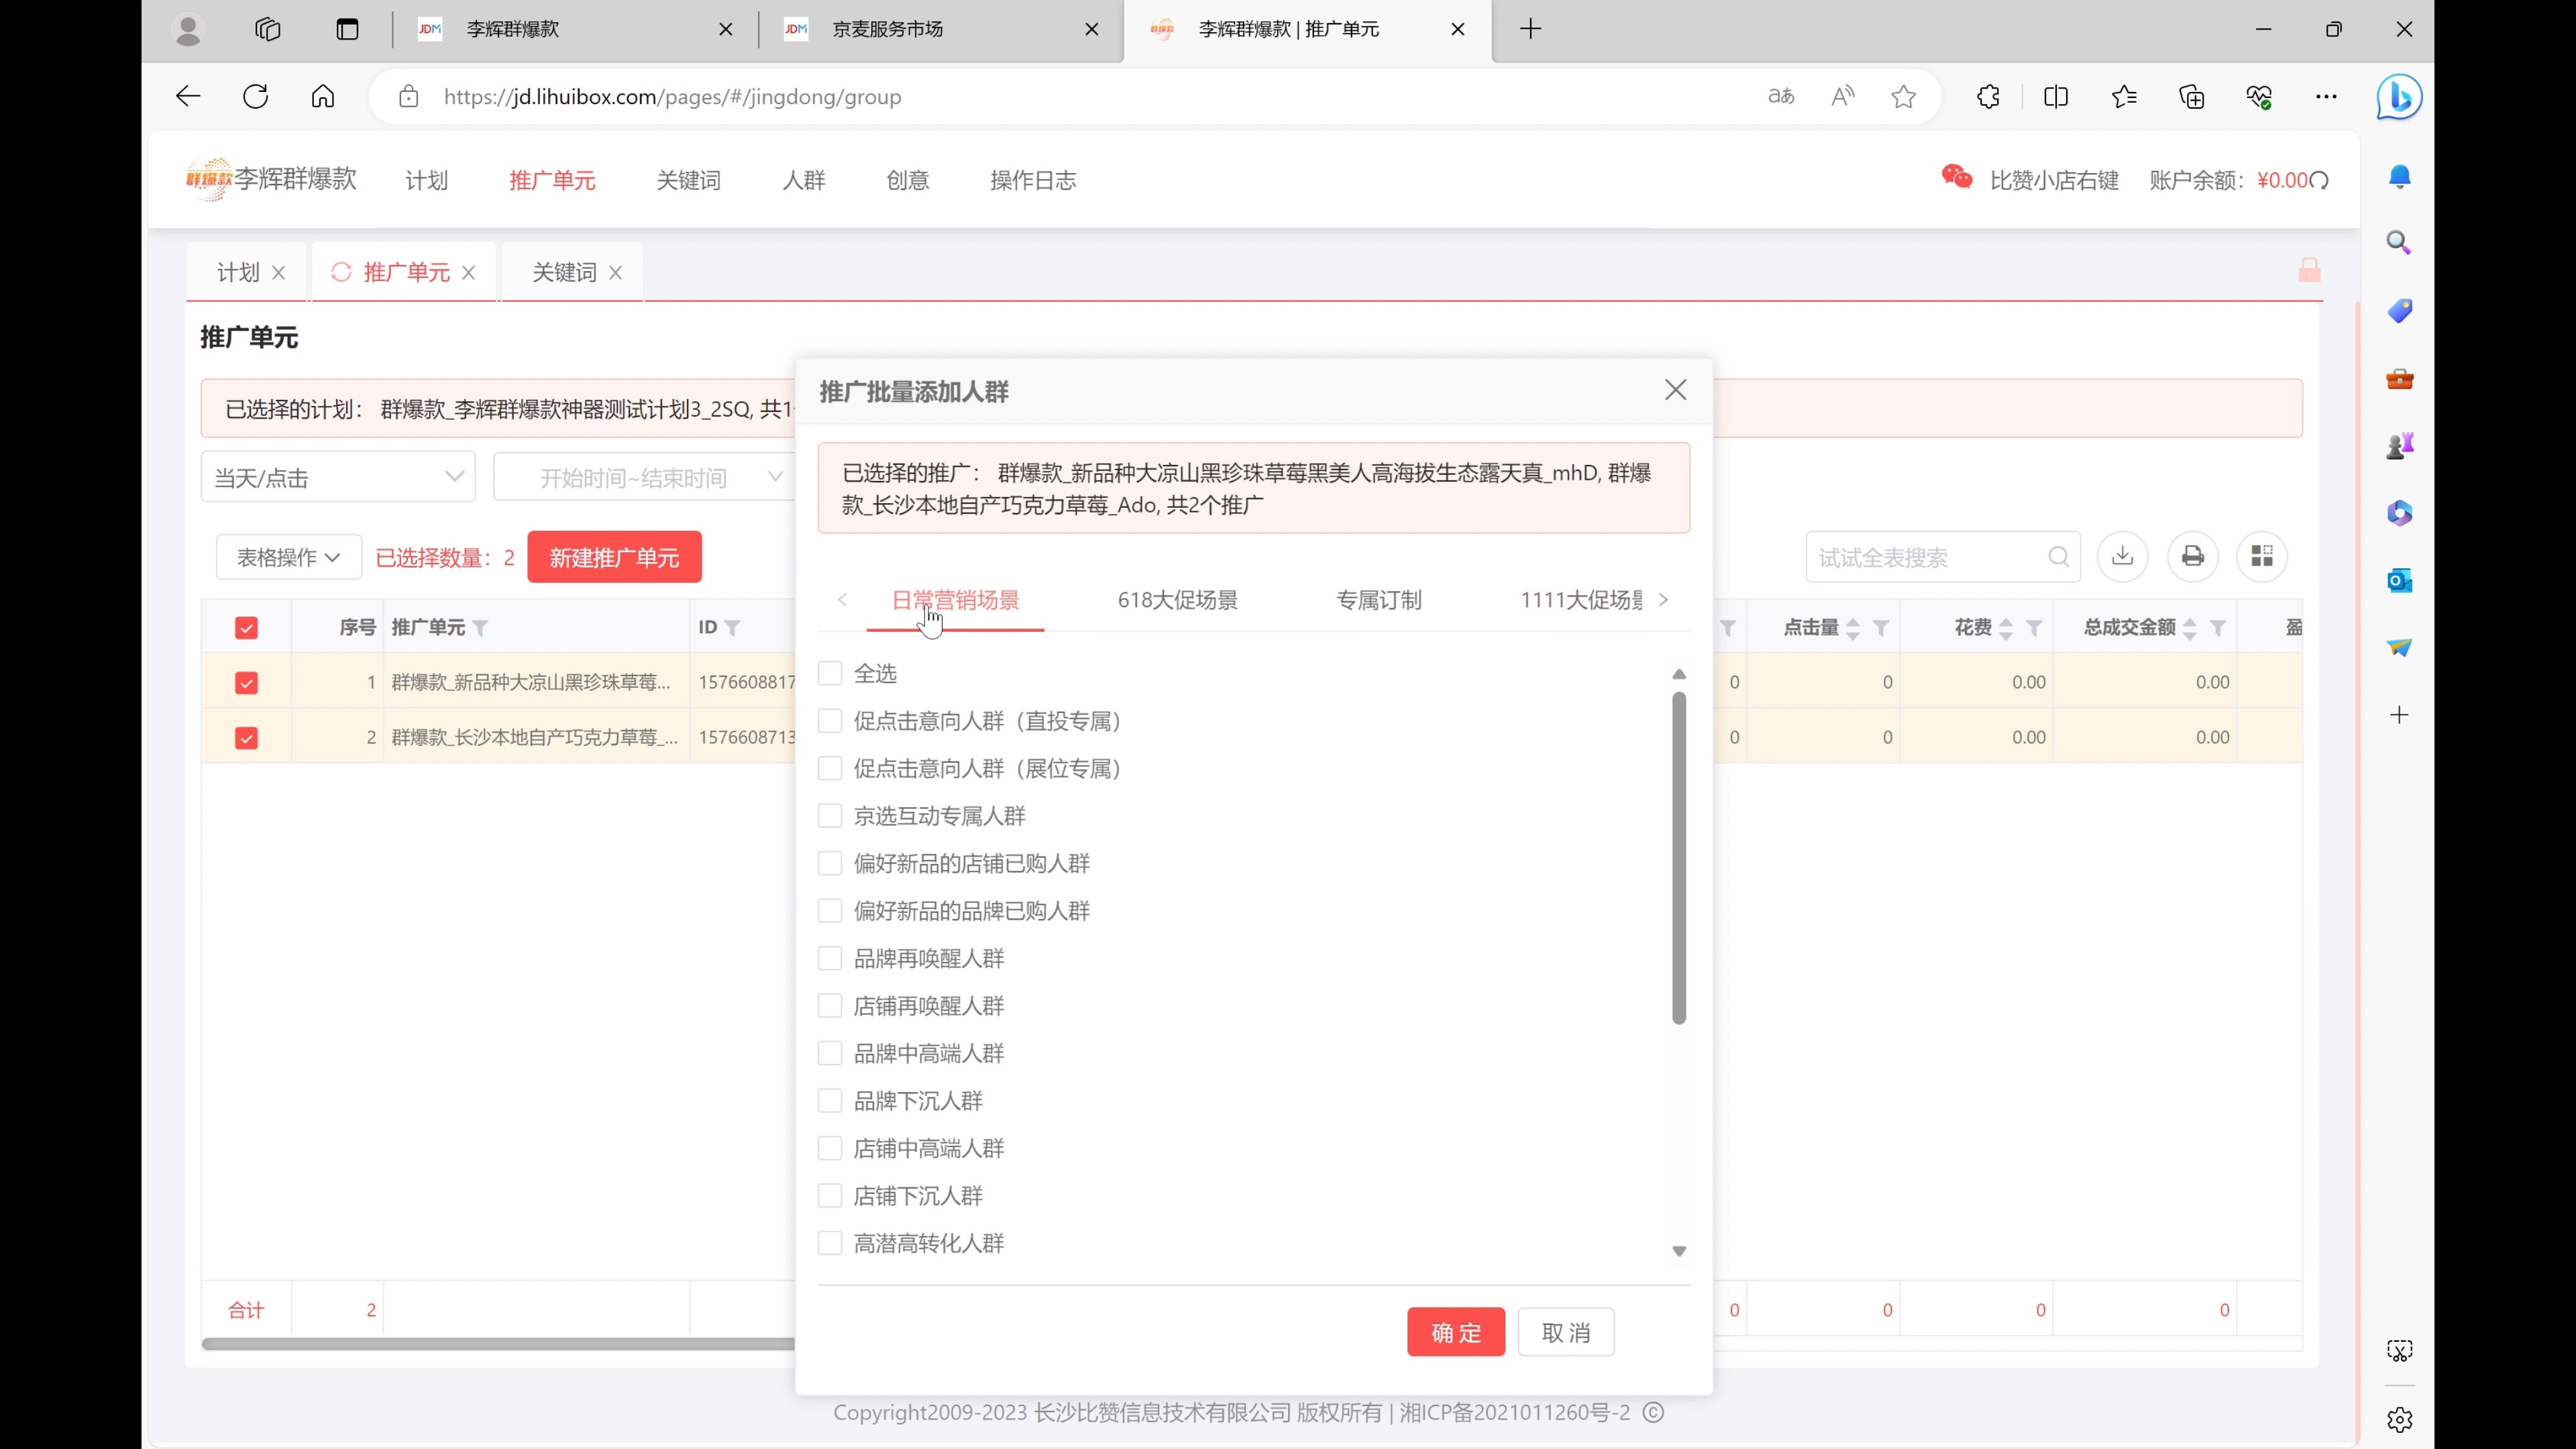Click the 确定 button
The image size is (2576, 1449).
[x=1455, y=1331]
